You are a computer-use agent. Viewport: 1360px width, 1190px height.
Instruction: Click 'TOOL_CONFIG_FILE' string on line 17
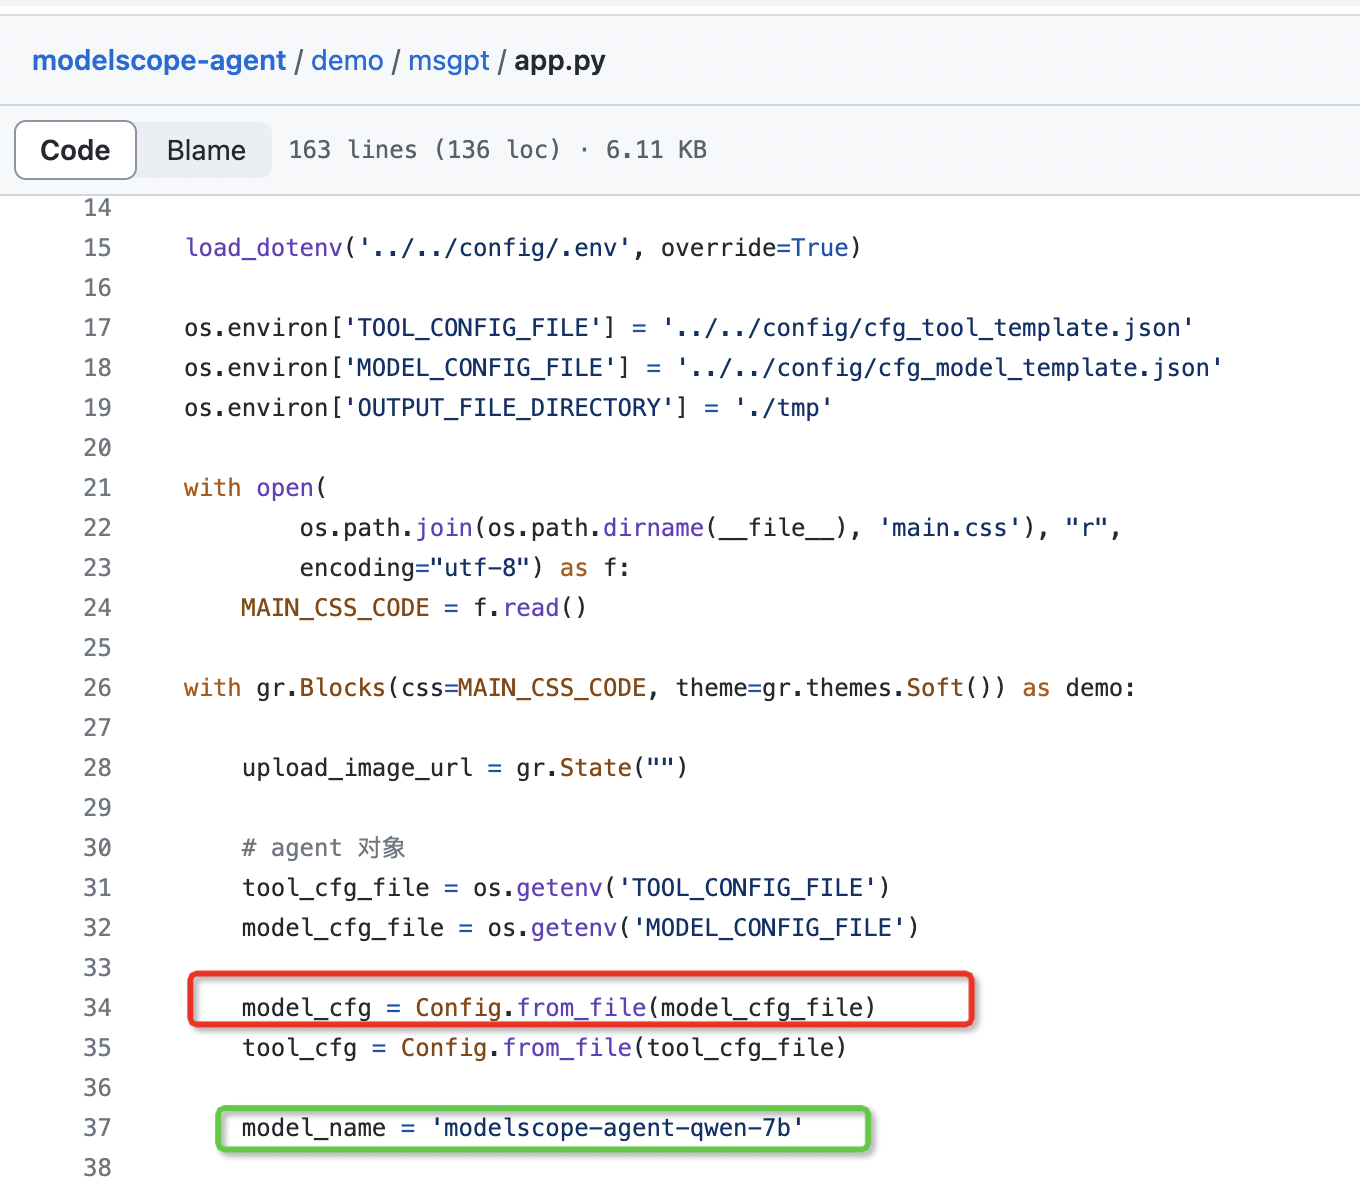click(x=473, y=328)
